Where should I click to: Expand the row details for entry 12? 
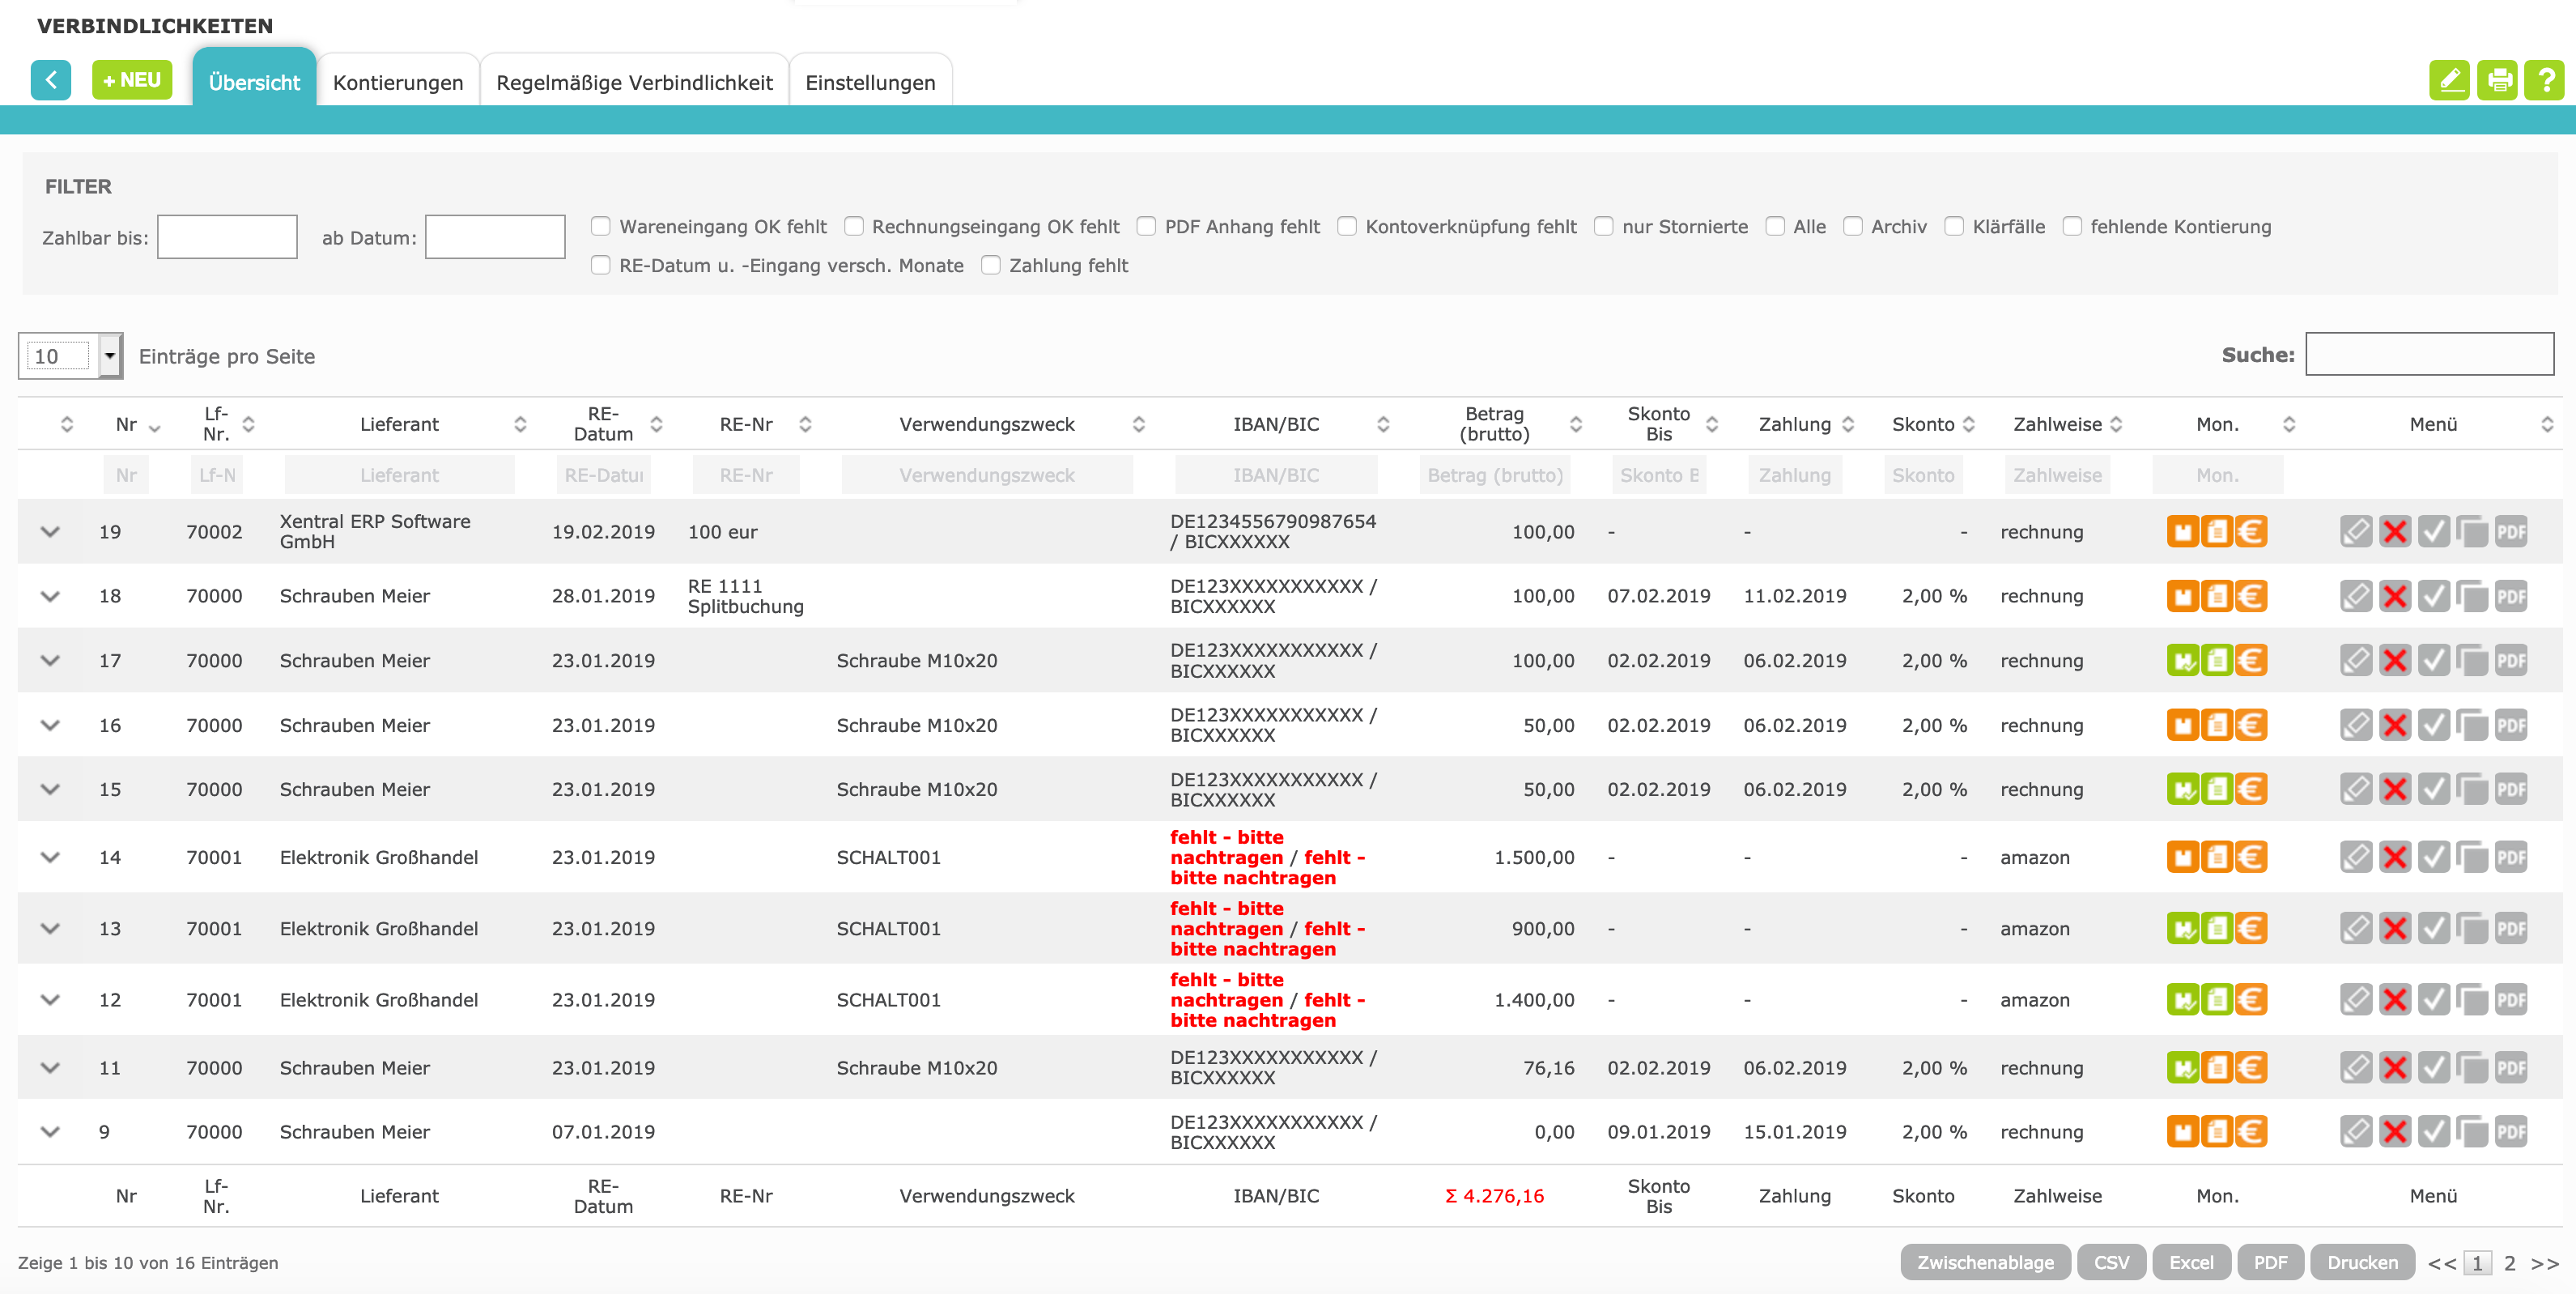[x=50, y=999]
